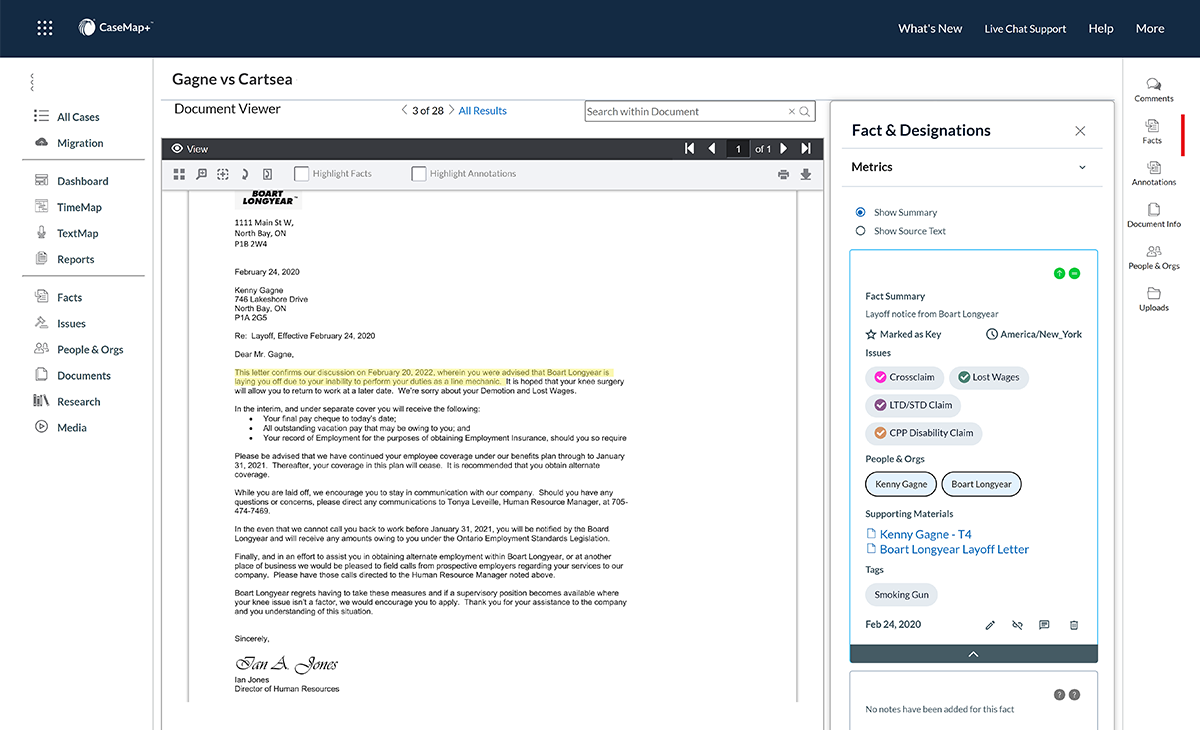Click the pencil icon to edit the fact
The width and height of the screenshot is (1200, 730).
990,624
